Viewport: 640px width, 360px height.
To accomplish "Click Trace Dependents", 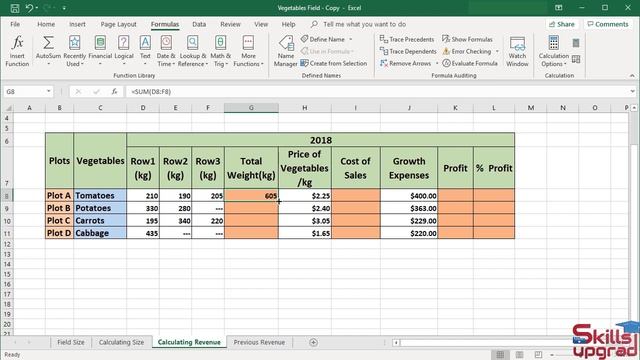I will [x=408, y=51].
